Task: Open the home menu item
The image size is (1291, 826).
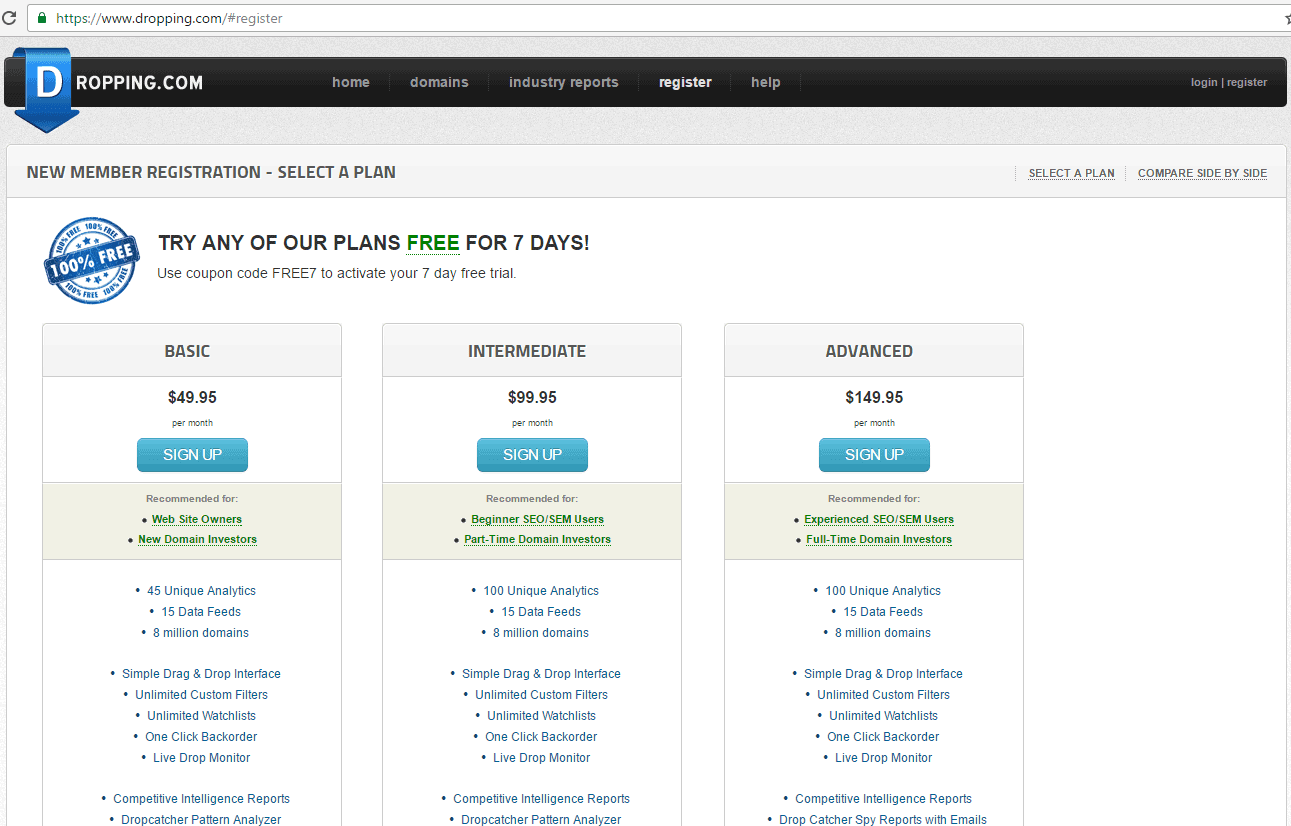Action: tap(351, 82)
